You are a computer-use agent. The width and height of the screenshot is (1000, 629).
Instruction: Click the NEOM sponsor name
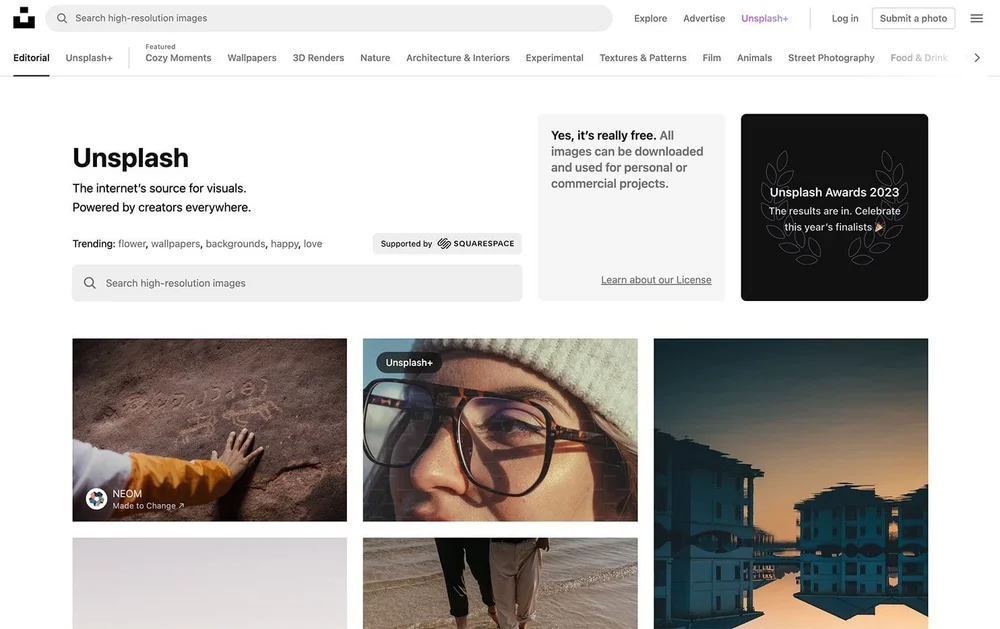tap(127, 494)
